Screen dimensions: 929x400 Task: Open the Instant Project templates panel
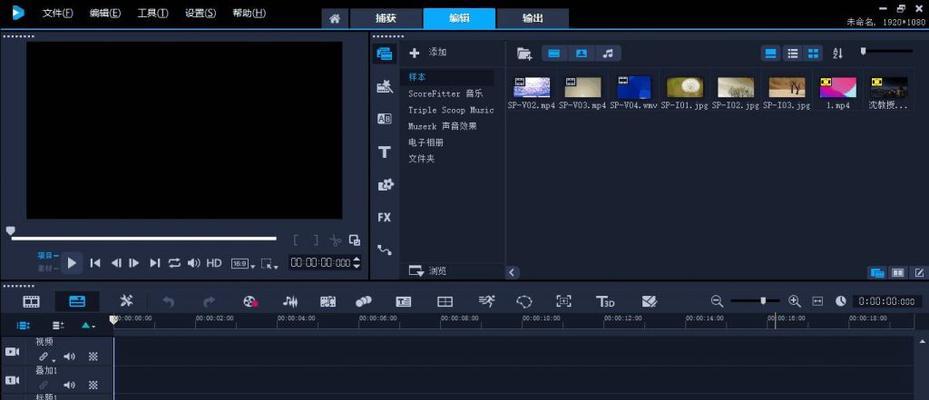pyautogui.click(x=385, y=87)
